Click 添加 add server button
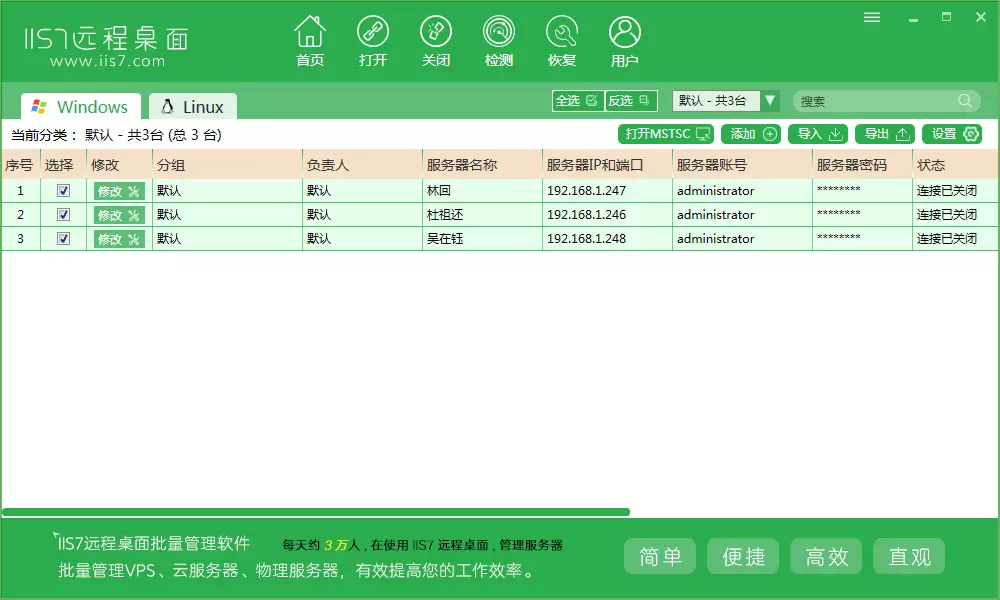This screenshot has height=600, width=1000. point(751,134)
